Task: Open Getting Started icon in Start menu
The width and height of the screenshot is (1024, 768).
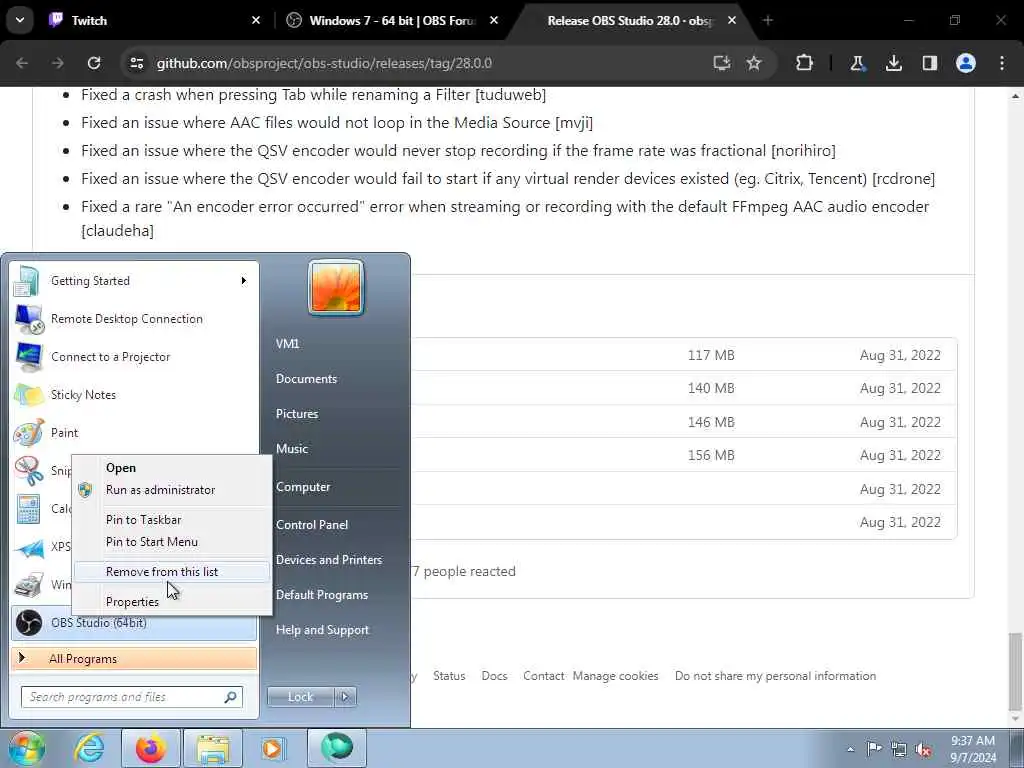Action: (27, 281)
